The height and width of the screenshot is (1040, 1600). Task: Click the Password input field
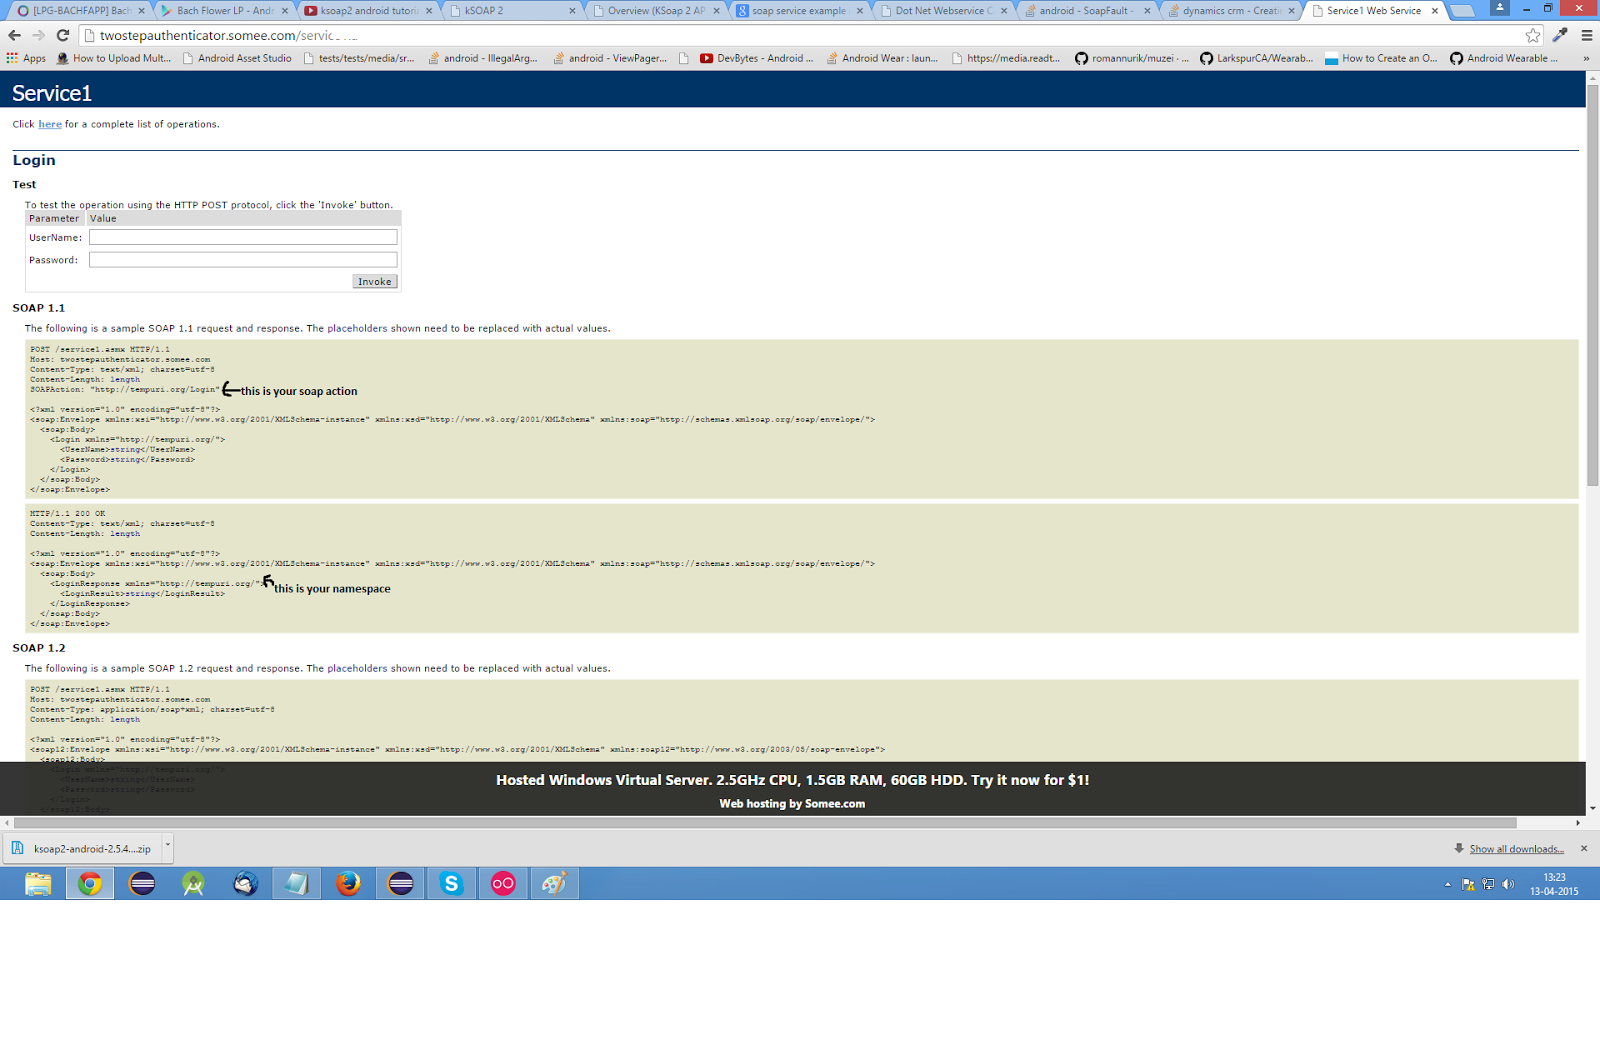tap(242, 259)
